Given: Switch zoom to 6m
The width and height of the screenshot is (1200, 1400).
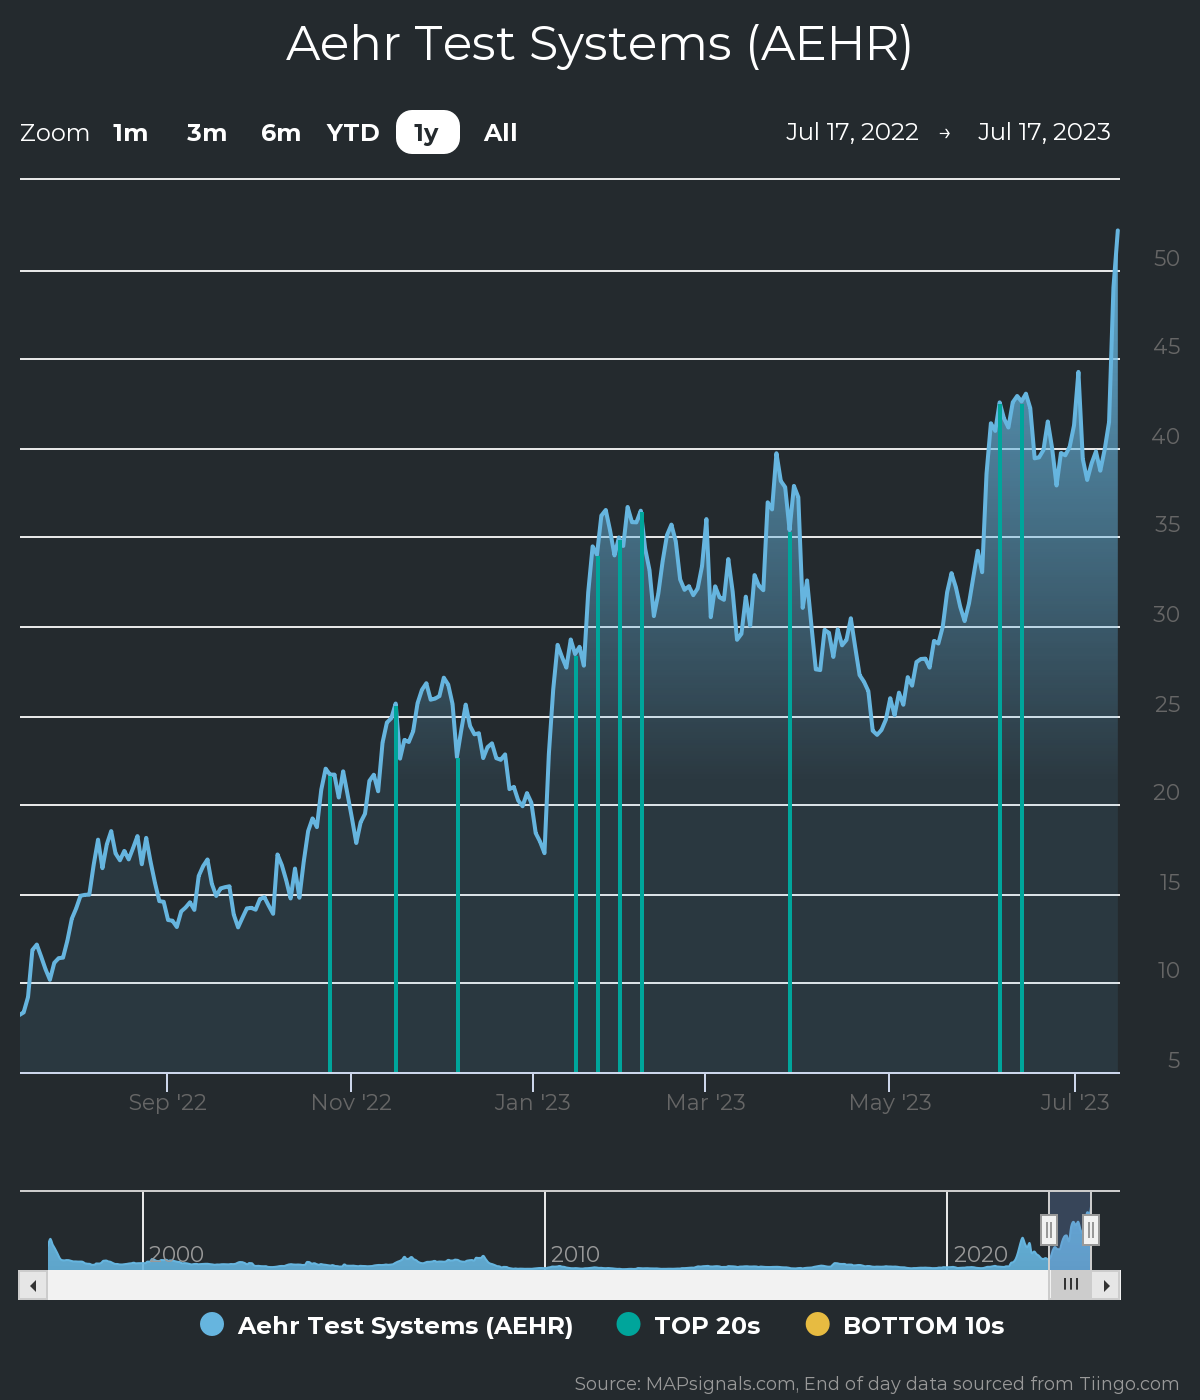Looking at the screenshot, I should pos(281,133).
